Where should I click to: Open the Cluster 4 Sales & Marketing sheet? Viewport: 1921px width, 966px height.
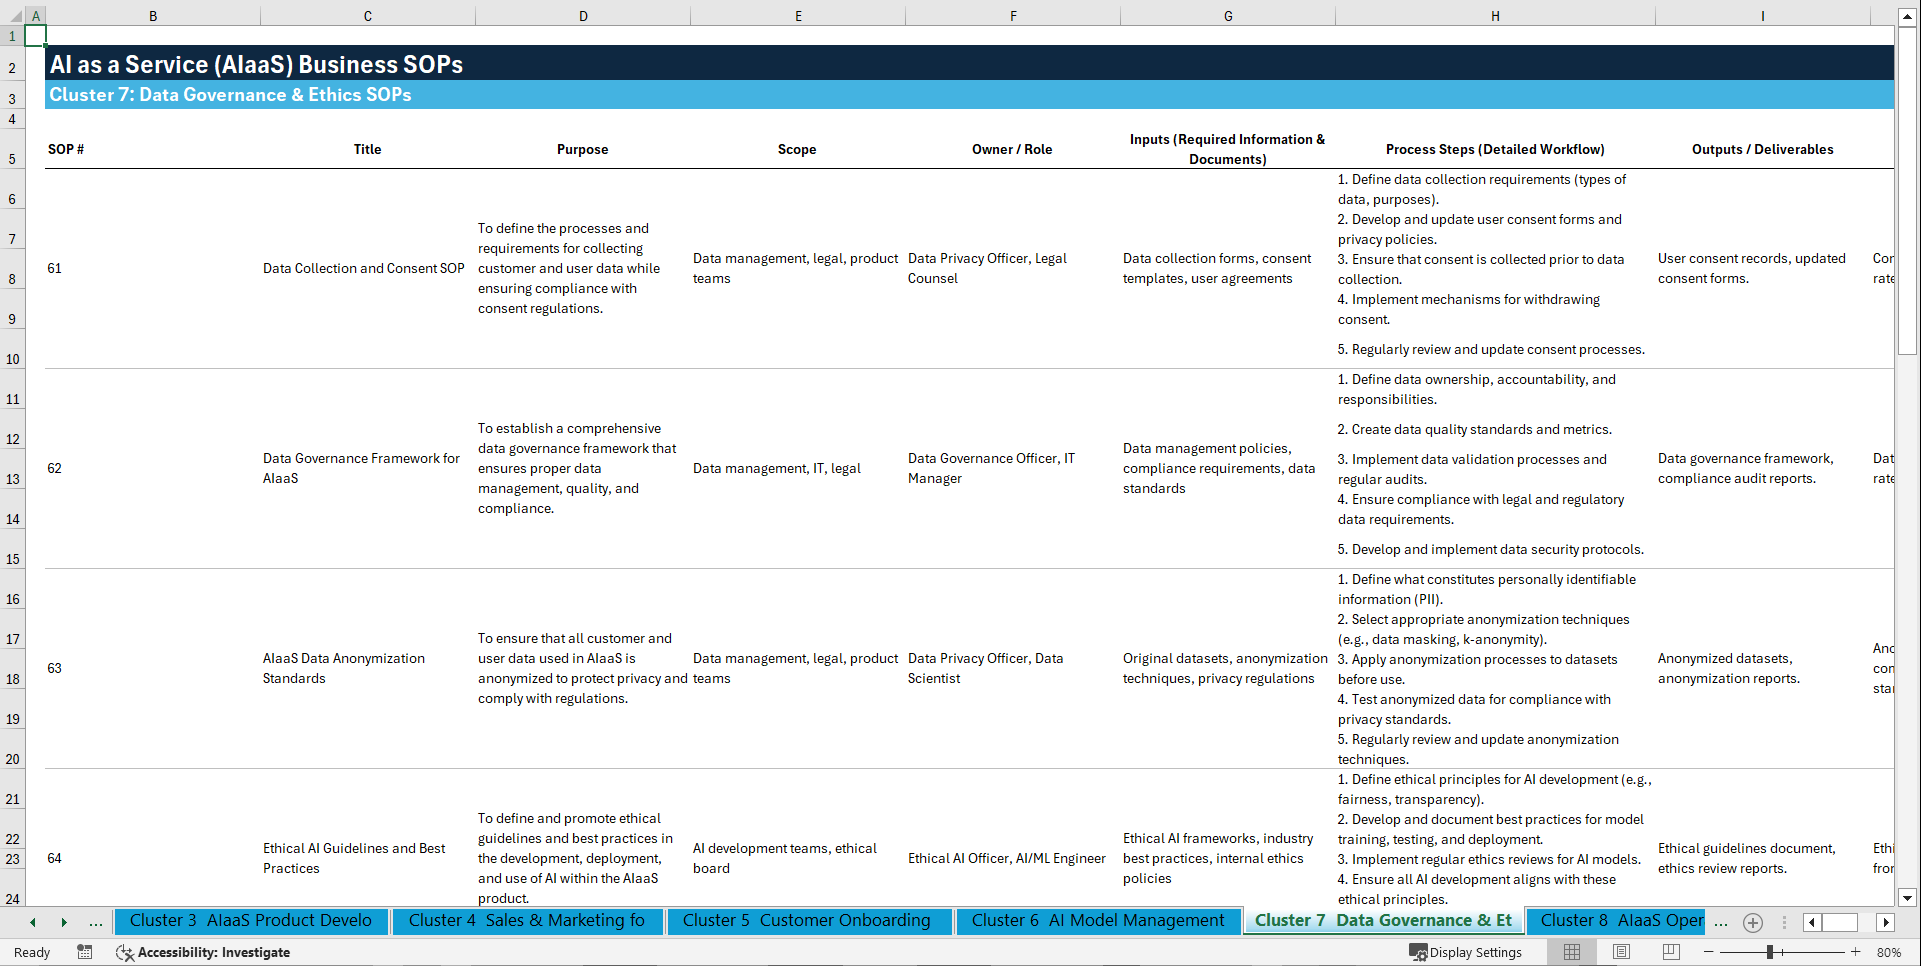click(527, 921)
